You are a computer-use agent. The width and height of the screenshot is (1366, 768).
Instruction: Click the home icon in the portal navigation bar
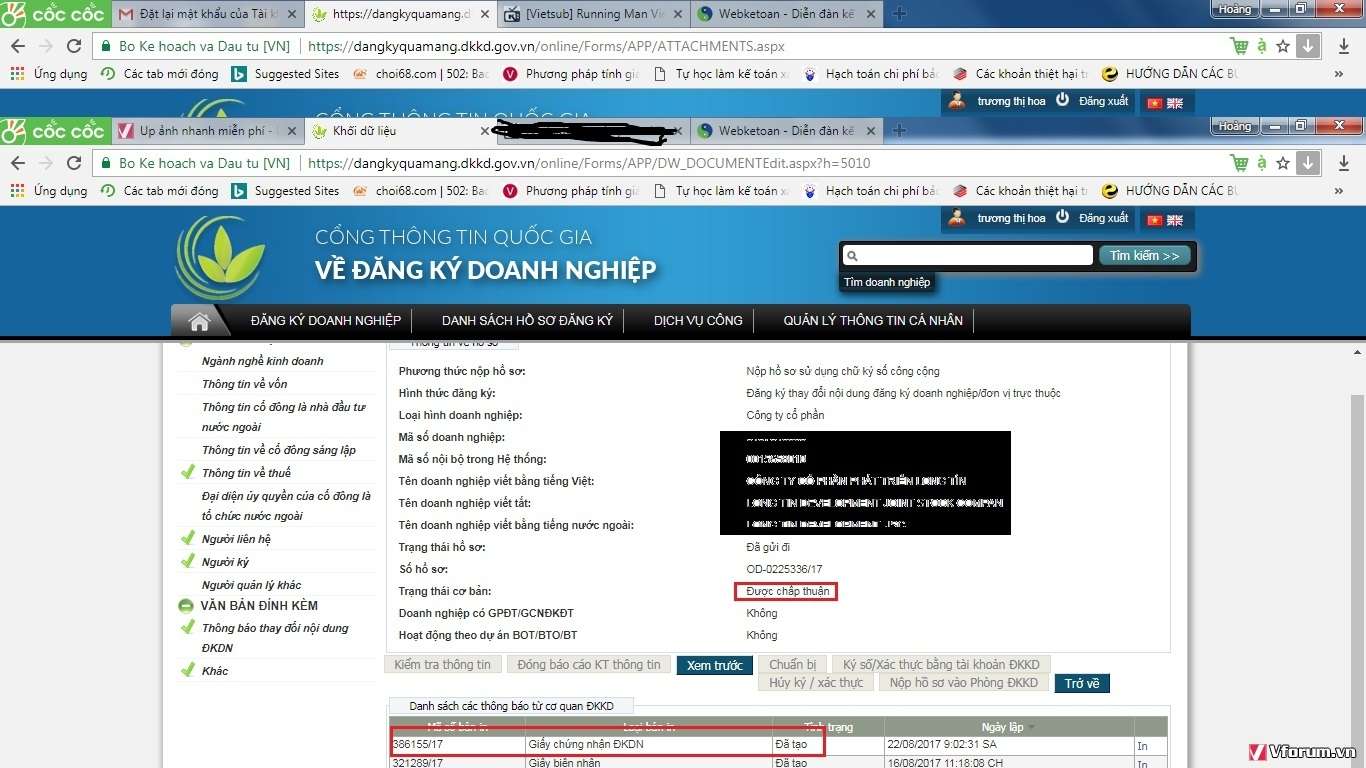coord(199,321)
